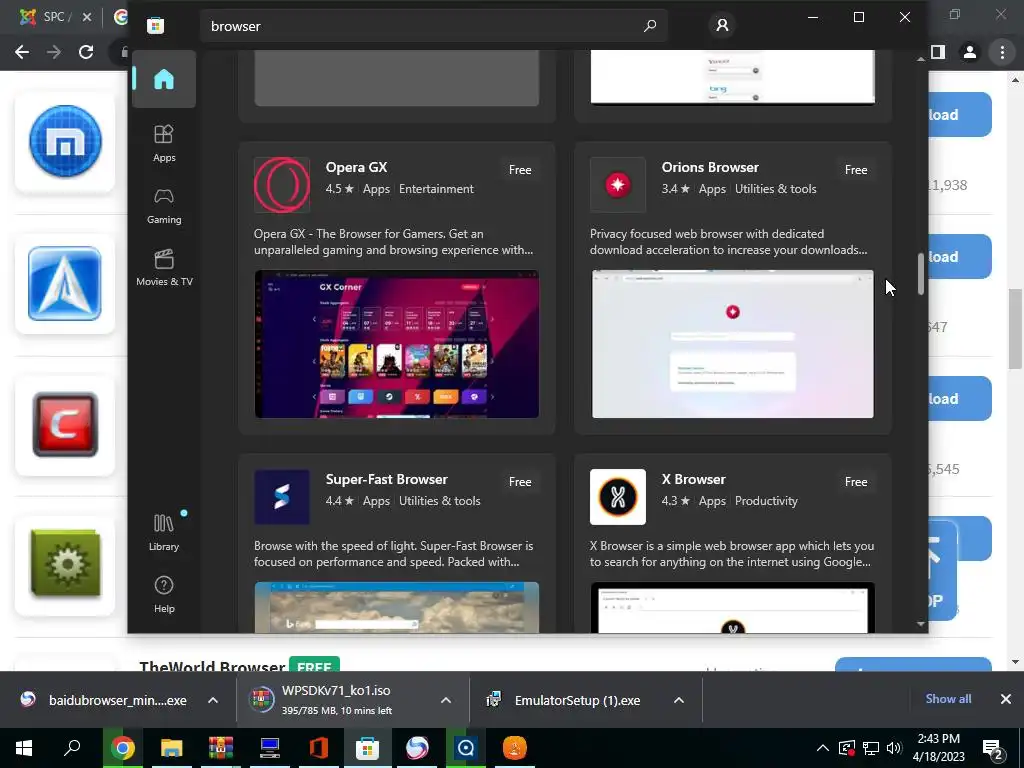
Task: Open the Super-Fast Browser title
Action: coord(387,479)
